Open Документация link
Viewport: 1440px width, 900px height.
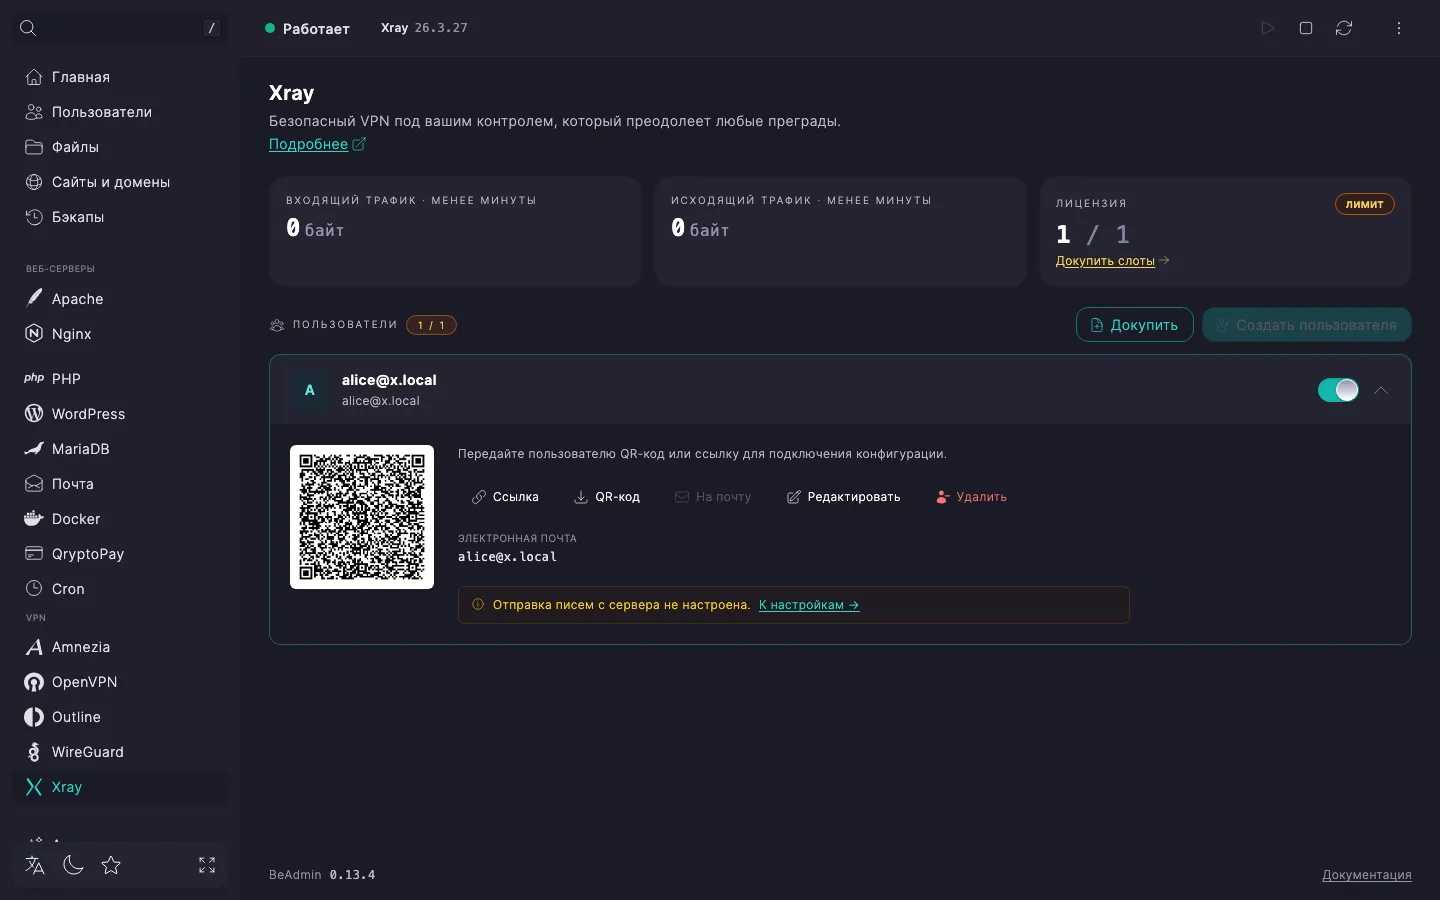(x=1366, y=875)
